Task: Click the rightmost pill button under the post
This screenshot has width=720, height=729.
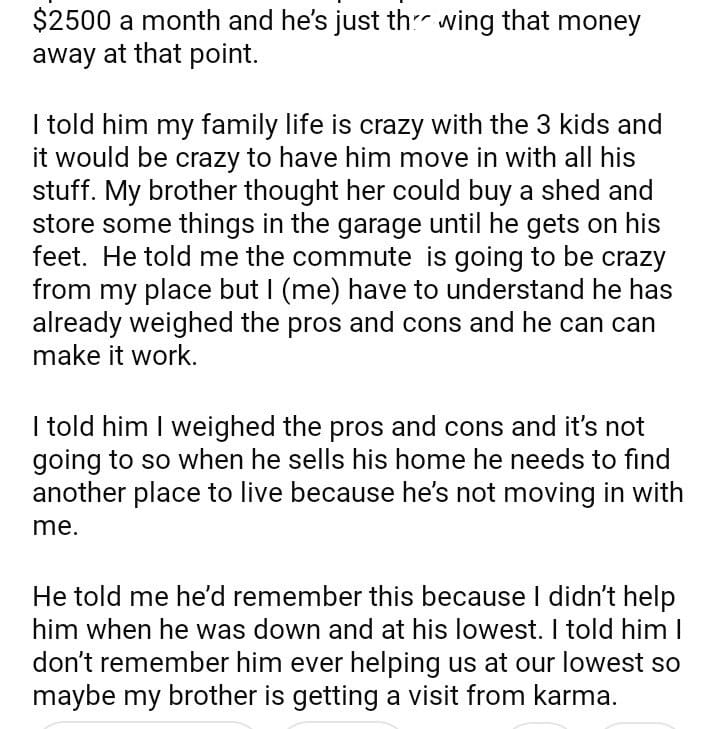Action: pos(641,724)
